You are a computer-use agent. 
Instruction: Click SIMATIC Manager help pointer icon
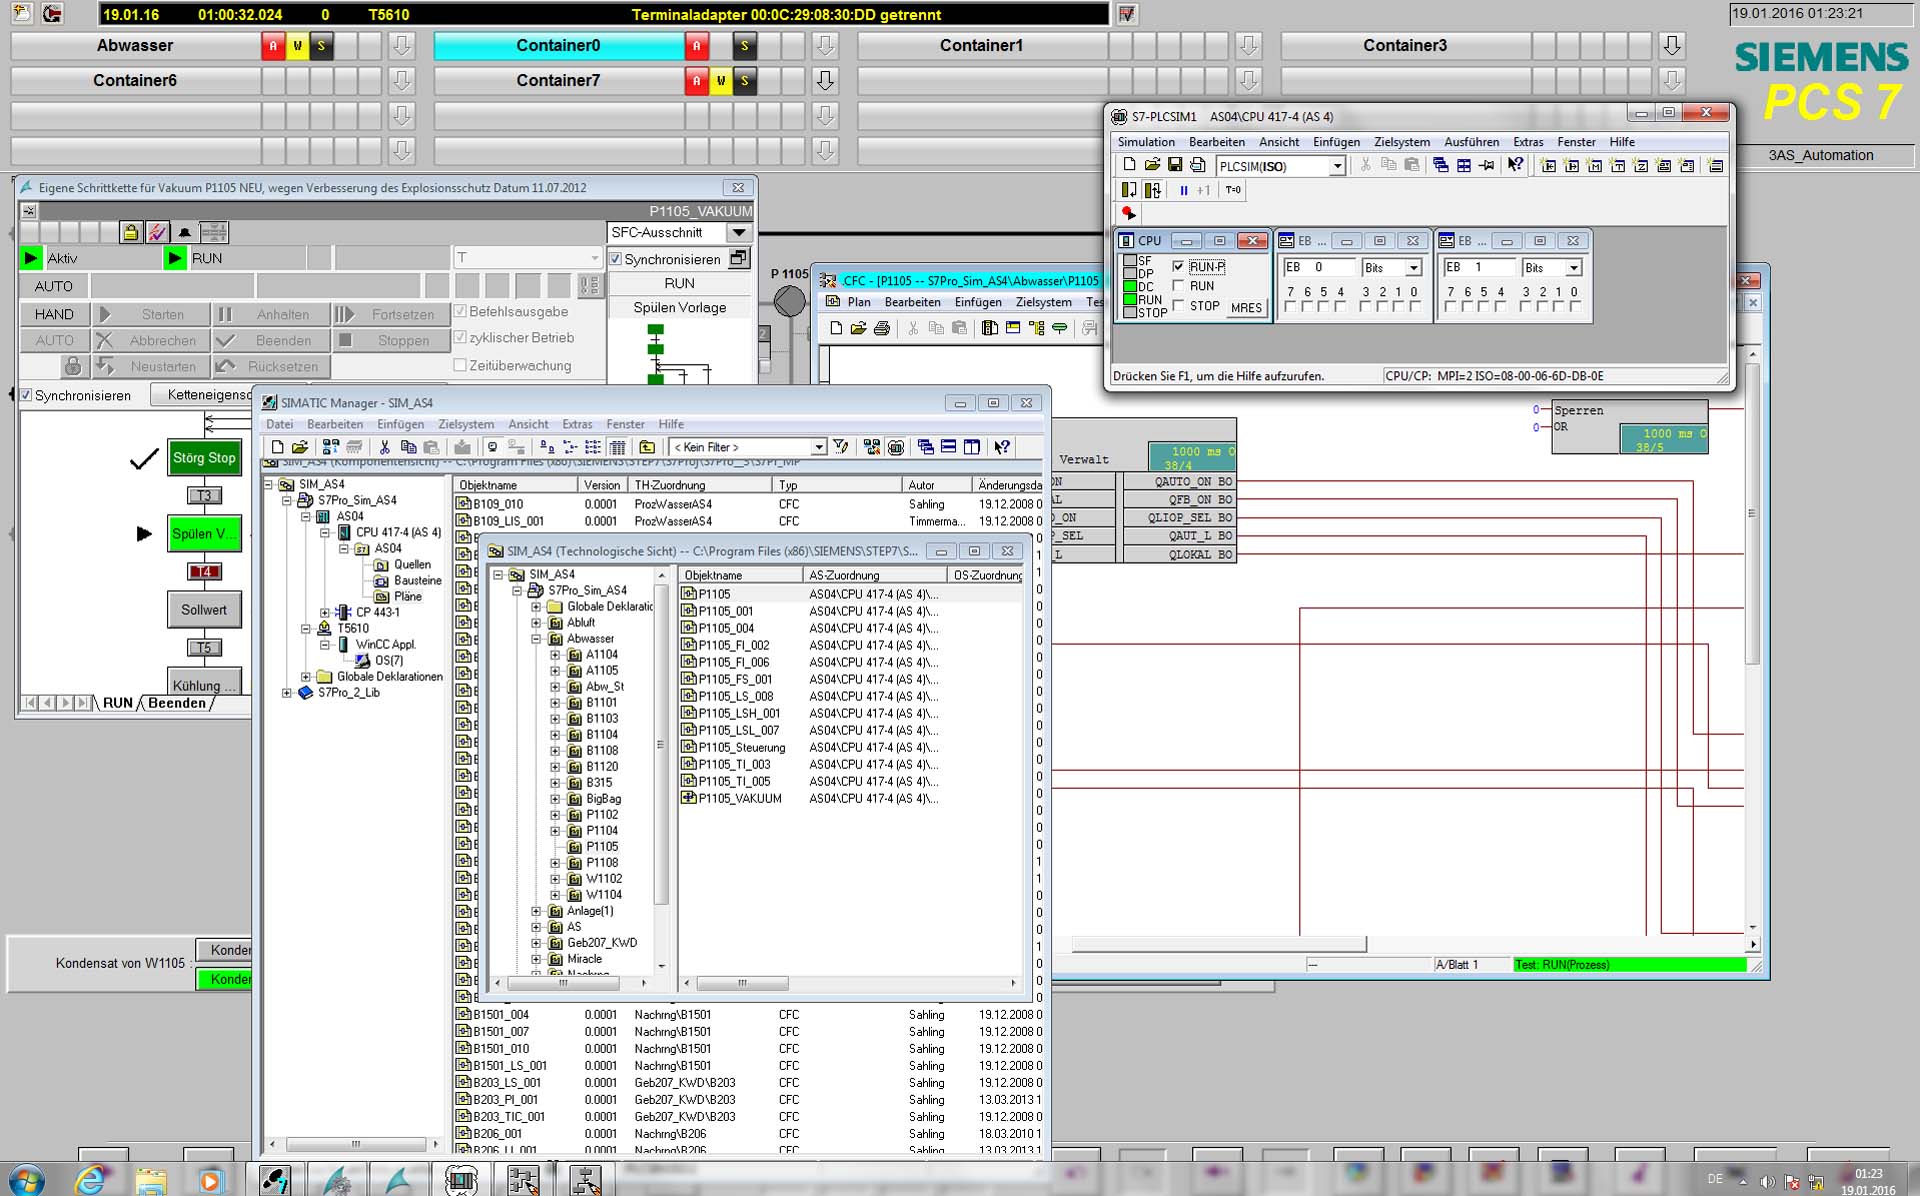1001,447
